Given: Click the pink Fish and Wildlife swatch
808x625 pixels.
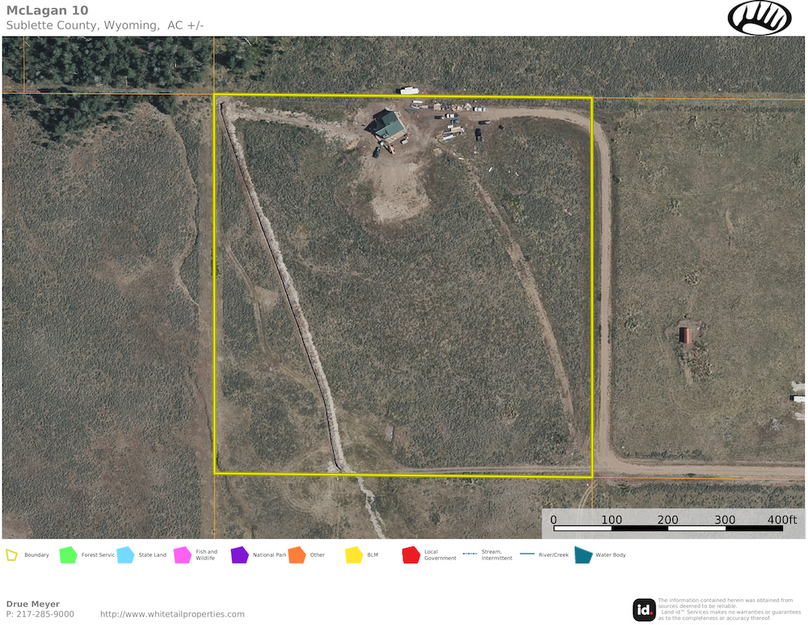Looking at the screenshot, I should tap(182, 554).
